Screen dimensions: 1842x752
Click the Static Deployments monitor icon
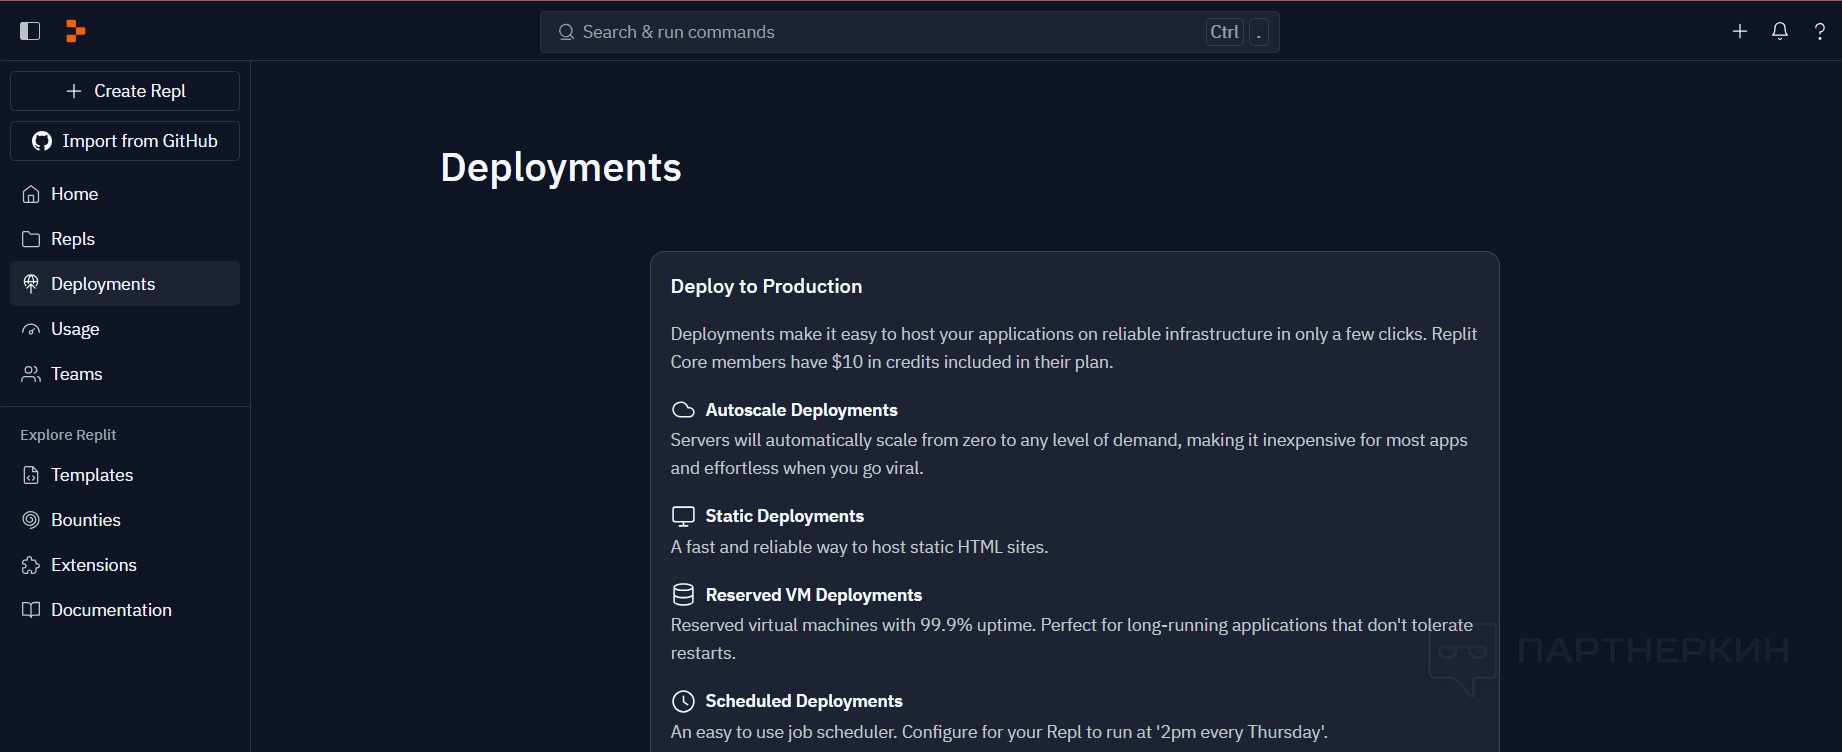[683, 516]
